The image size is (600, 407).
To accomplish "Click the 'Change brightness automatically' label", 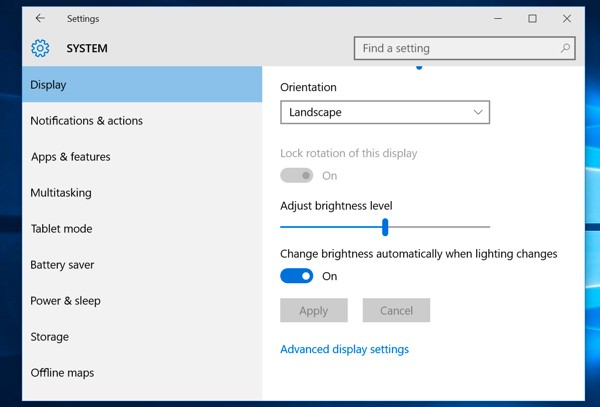I will (x=419, y=254).
